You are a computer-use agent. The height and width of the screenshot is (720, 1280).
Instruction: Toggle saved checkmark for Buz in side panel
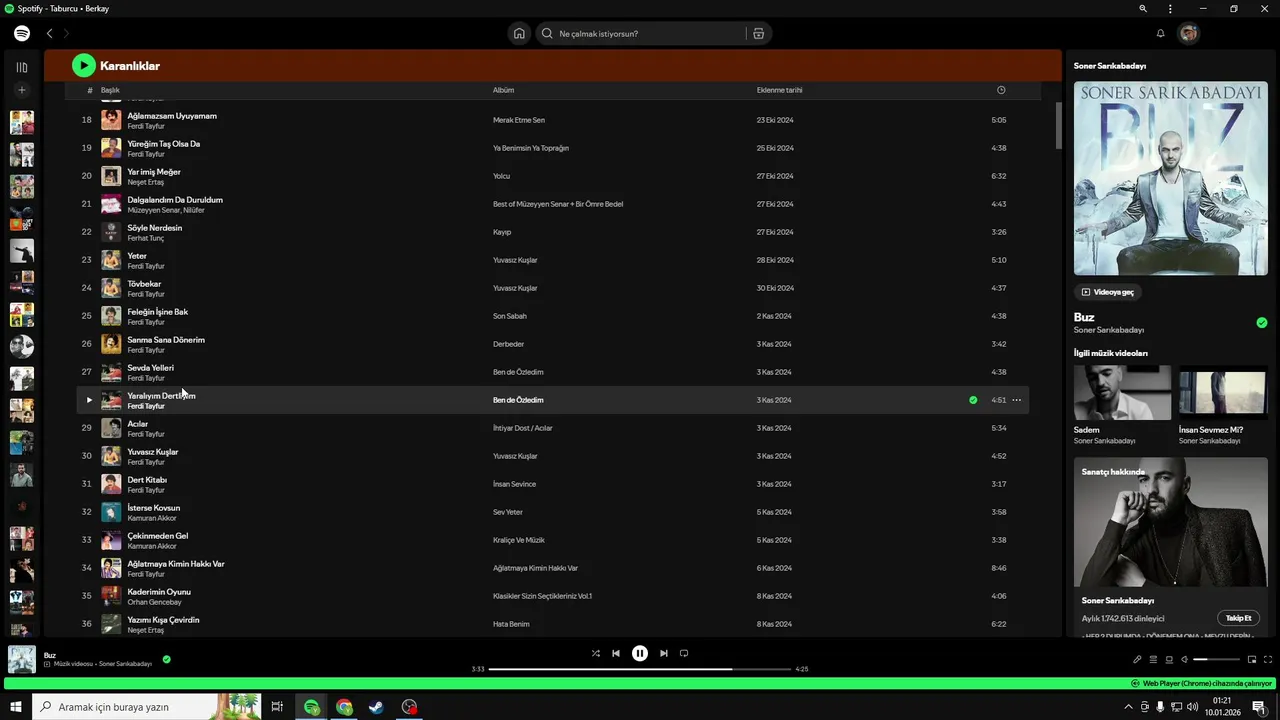point(1262,322)
